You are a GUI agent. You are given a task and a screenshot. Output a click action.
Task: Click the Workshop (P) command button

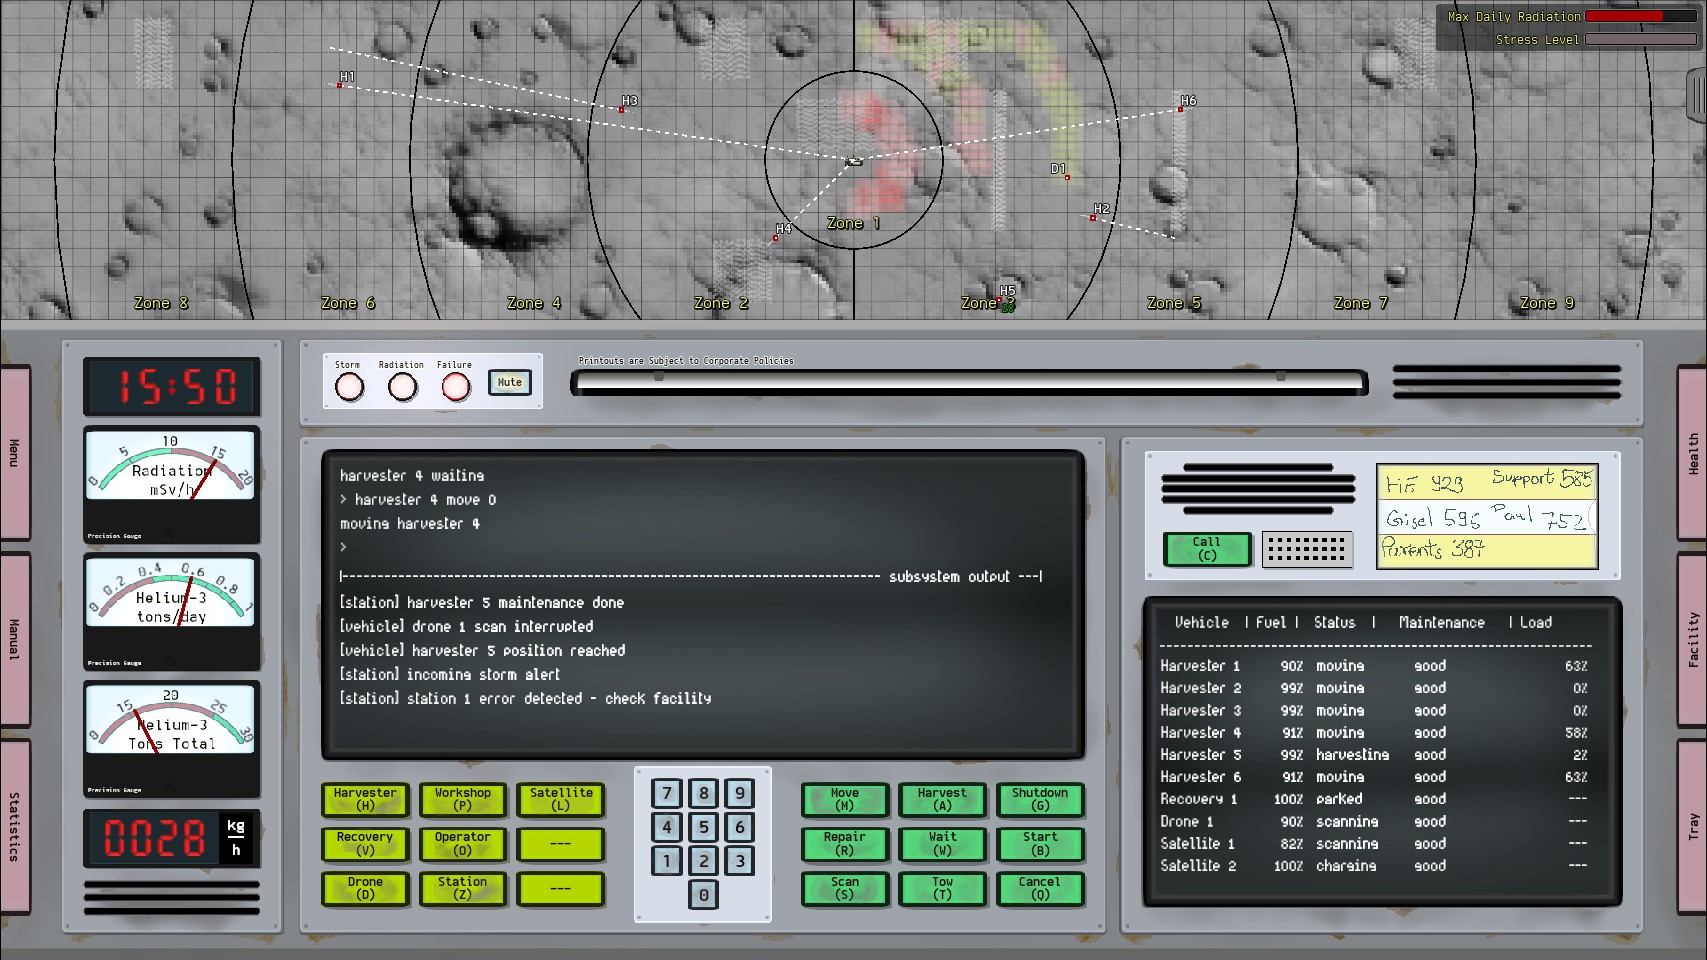coord(462,799)
